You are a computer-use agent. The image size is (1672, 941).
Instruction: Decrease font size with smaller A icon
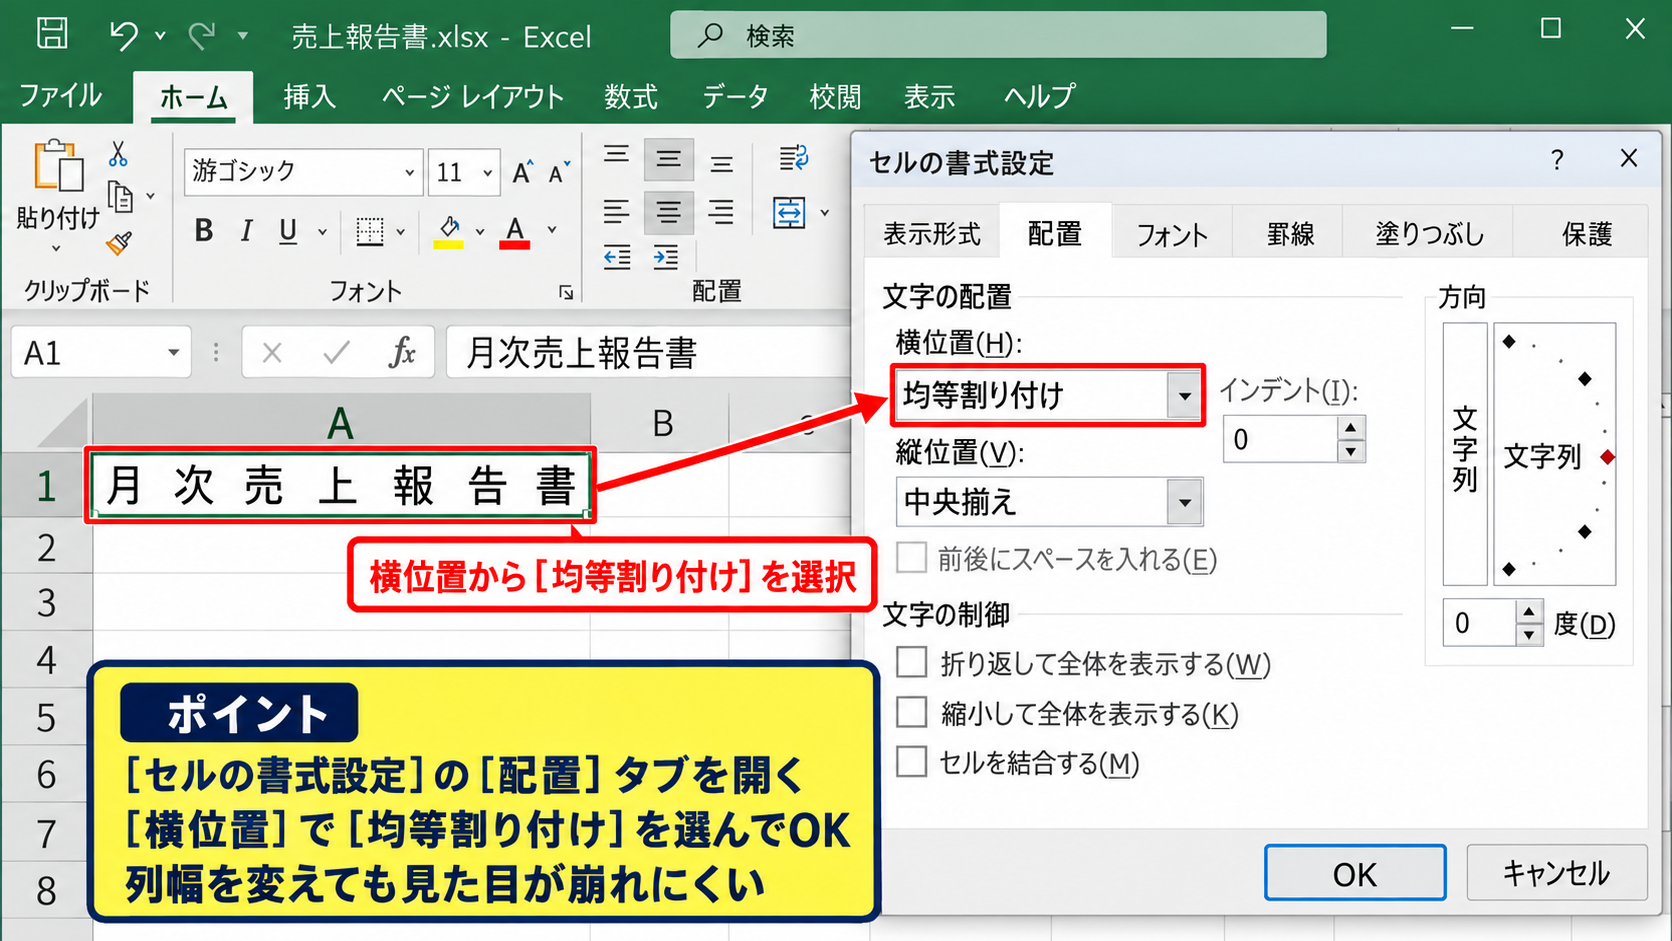[559, 172]
